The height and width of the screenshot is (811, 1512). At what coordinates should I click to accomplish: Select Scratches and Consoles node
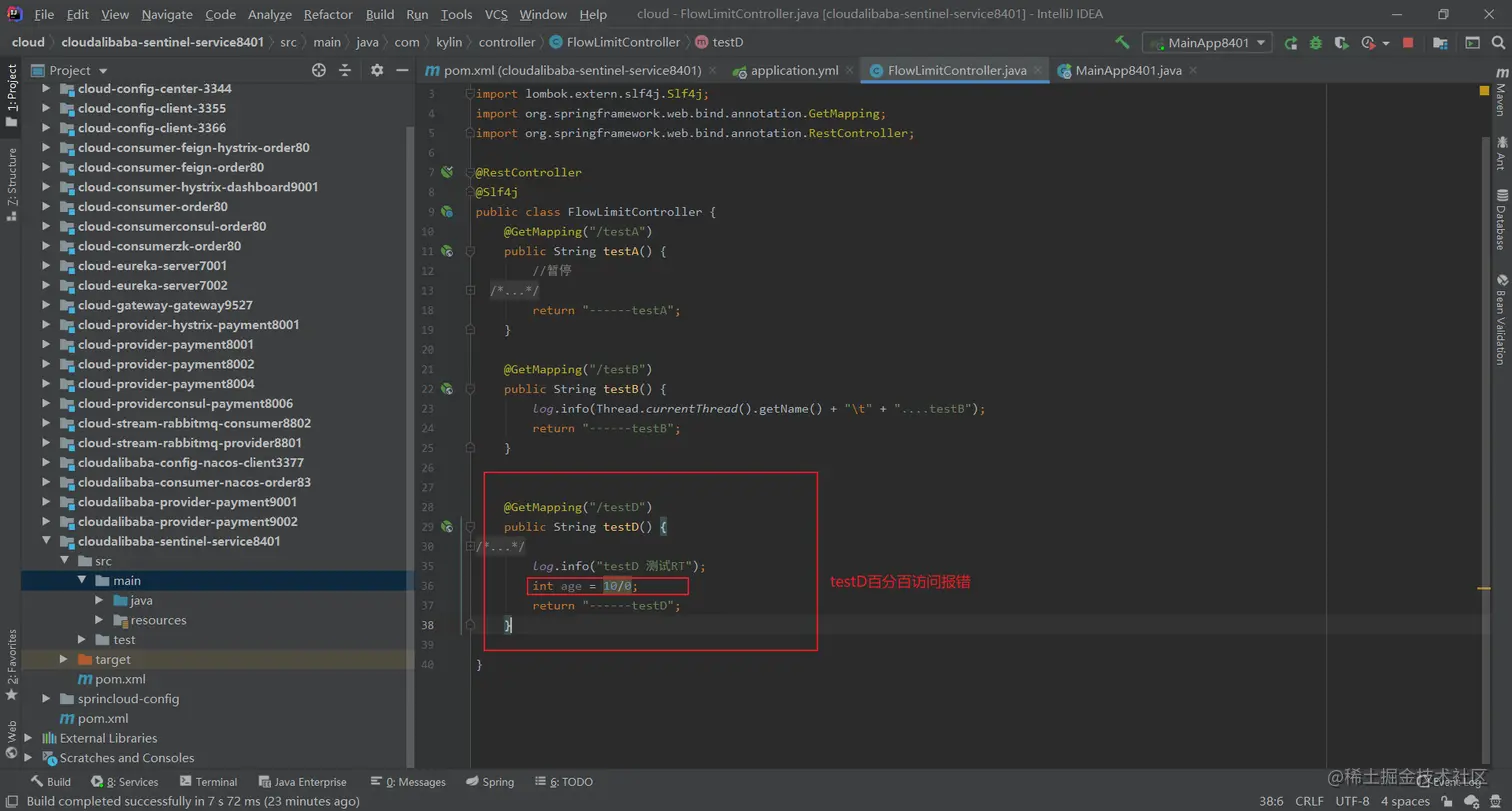[127, 758]
